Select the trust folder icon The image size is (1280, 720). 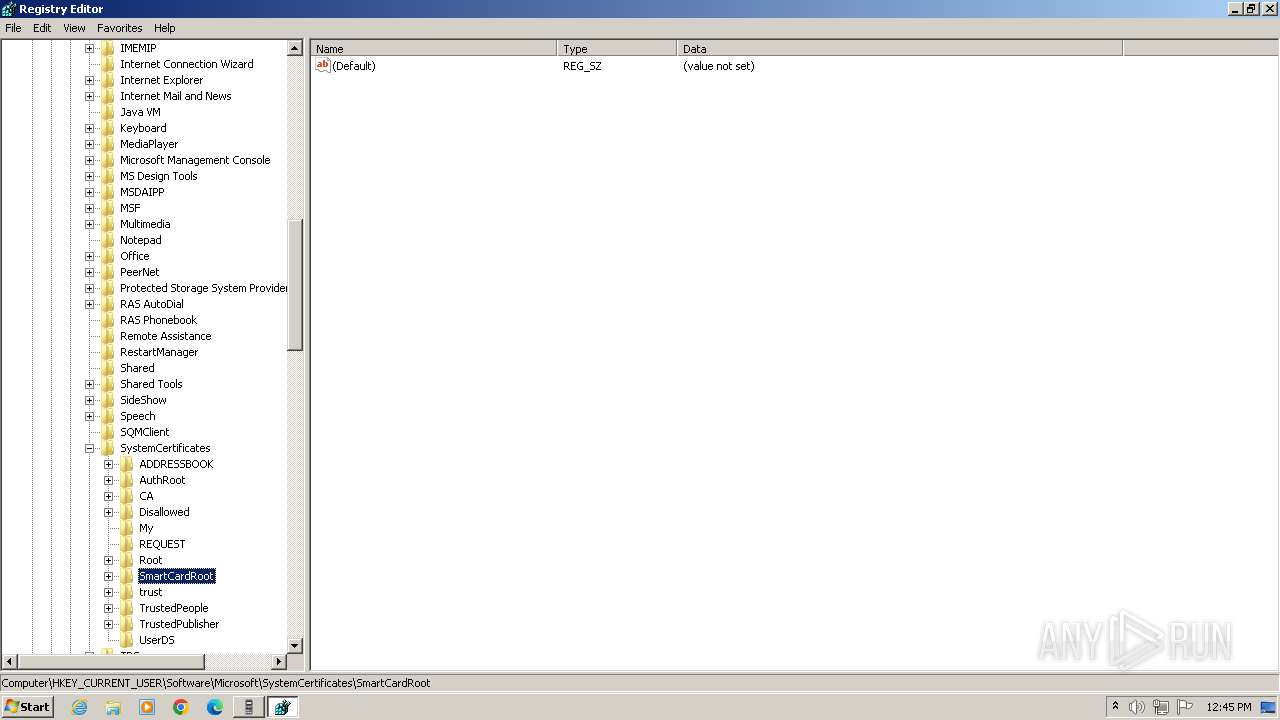coord(127,592)
